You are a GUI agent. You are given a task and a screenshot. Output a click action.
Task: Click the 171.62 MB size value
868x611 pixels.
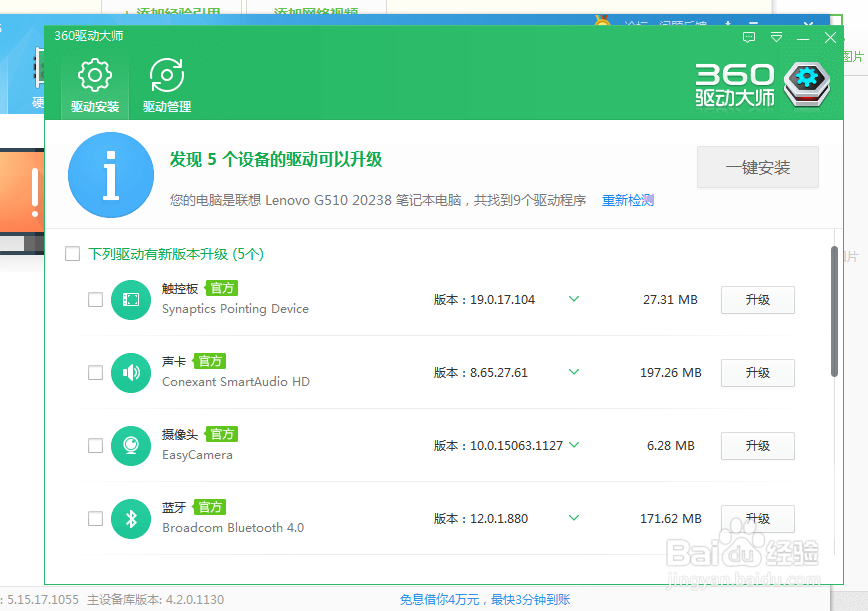pyautogui.click(x=671, y=519)
